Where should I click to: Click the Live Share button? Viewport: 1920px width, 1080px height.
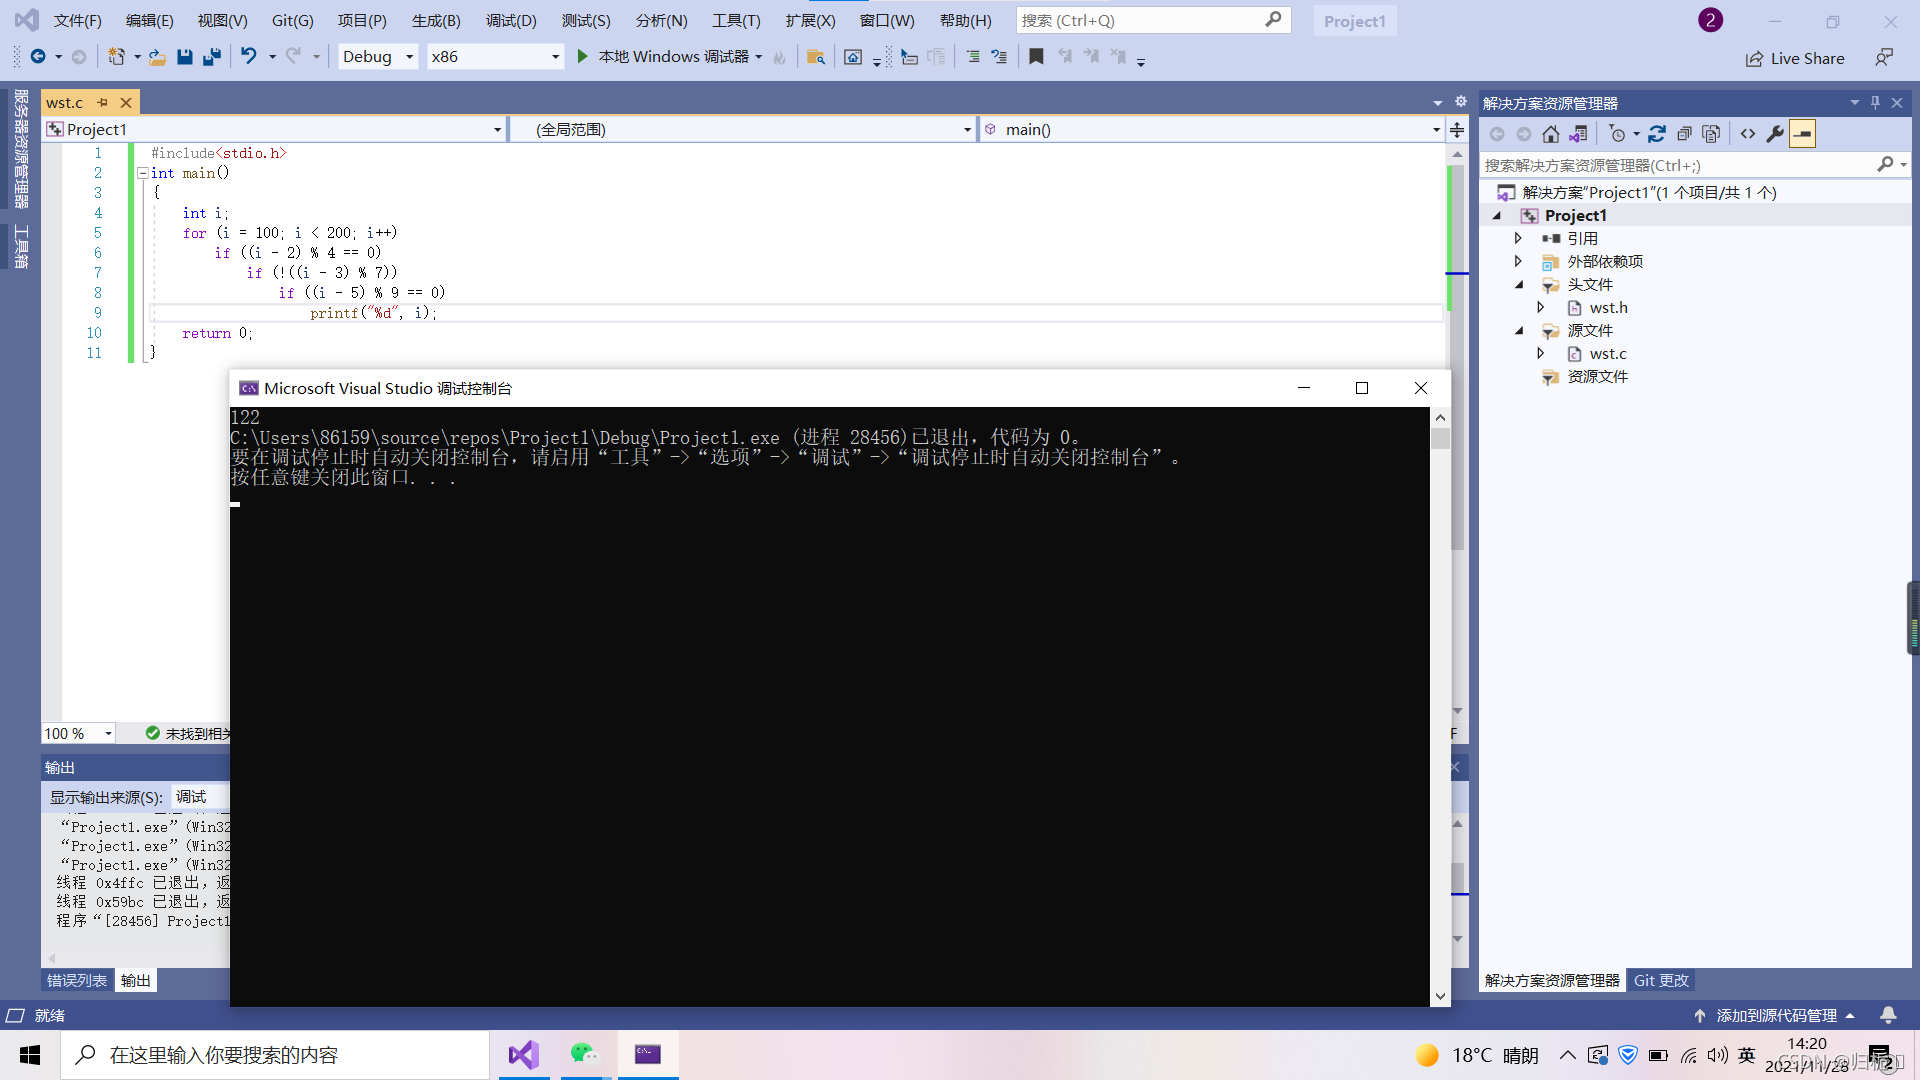[1795, 58]
